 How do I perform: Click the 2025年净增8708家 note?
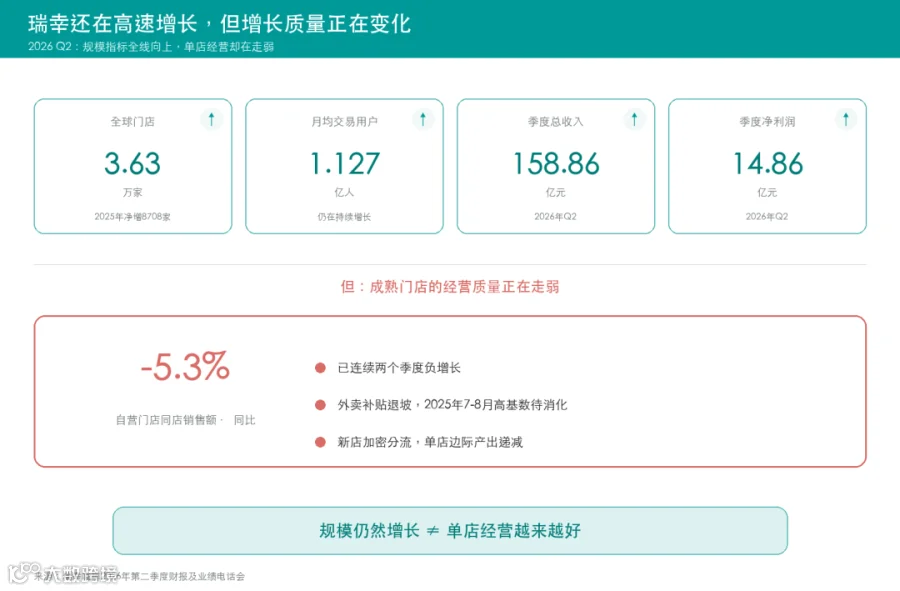tap(133, 217)
